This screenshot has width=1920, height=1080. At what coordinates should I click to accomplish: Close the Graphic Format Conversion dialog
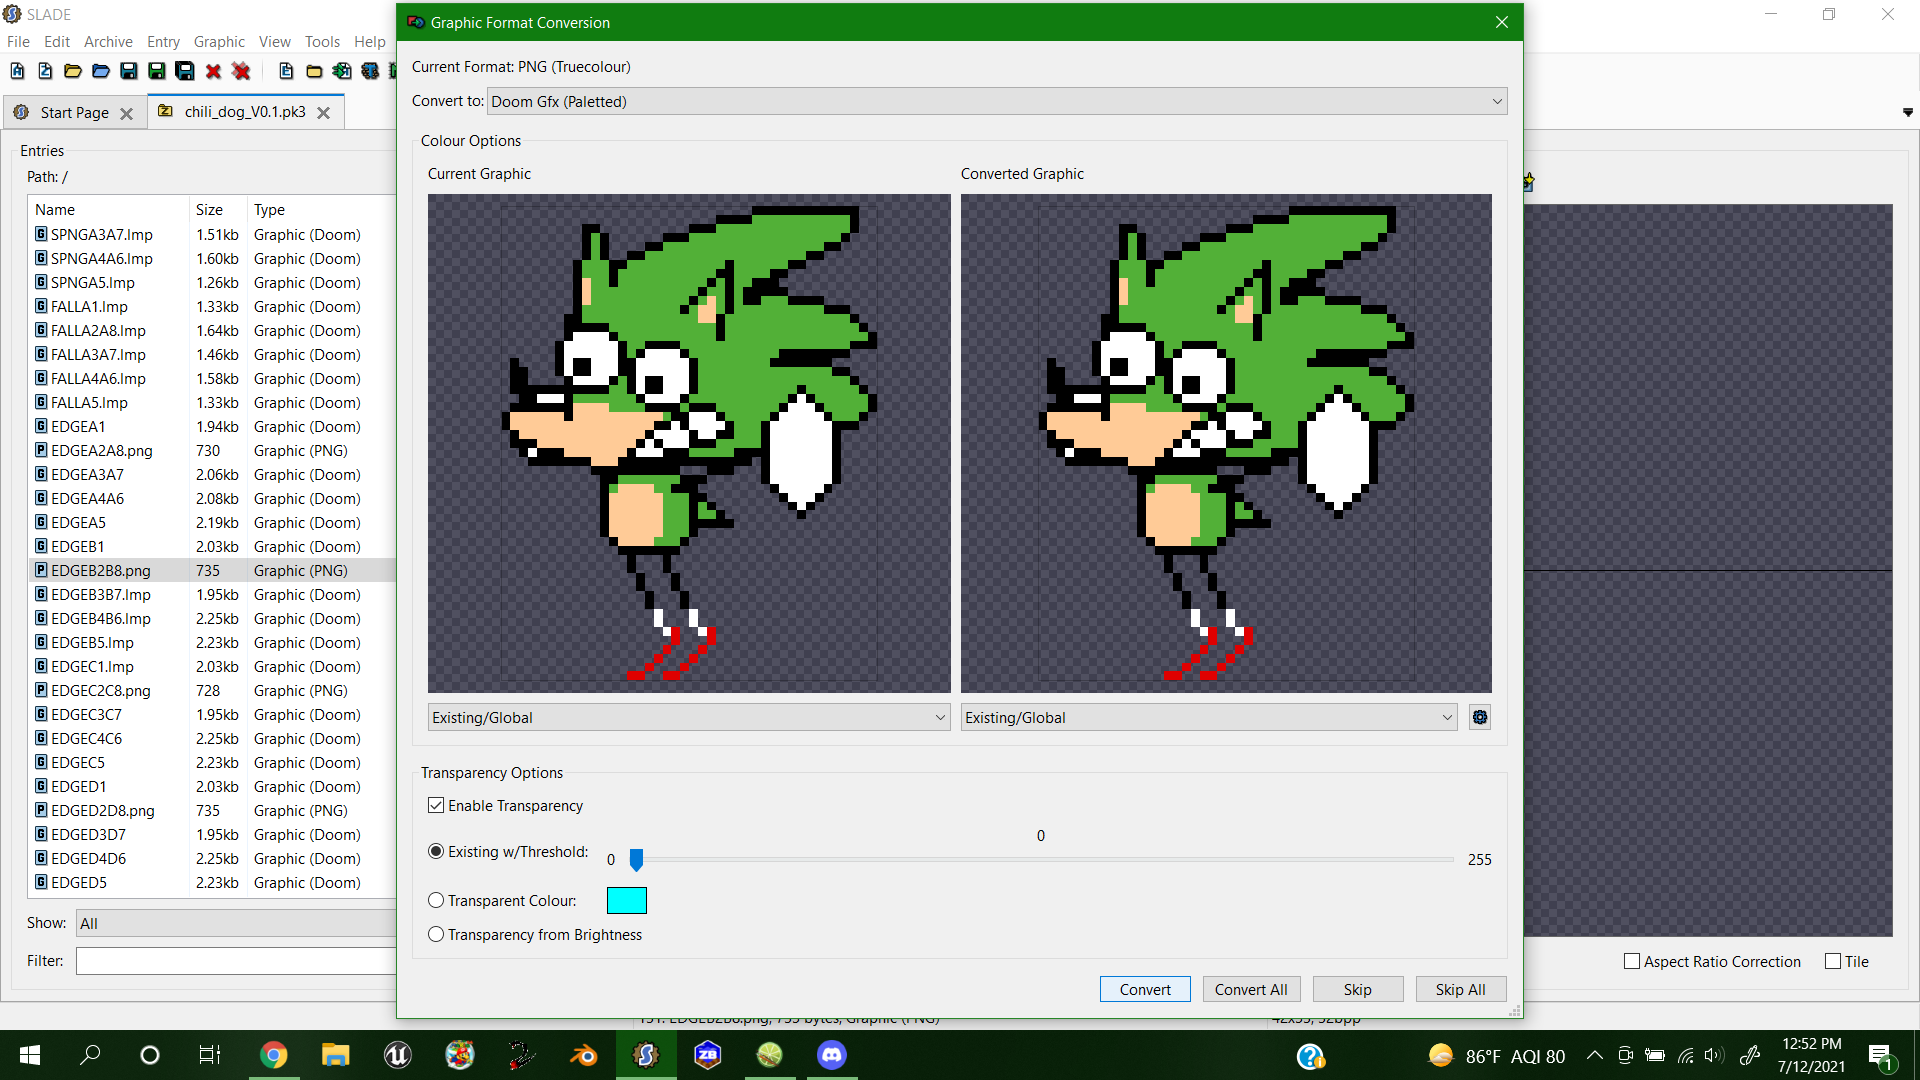point(1501,23)
